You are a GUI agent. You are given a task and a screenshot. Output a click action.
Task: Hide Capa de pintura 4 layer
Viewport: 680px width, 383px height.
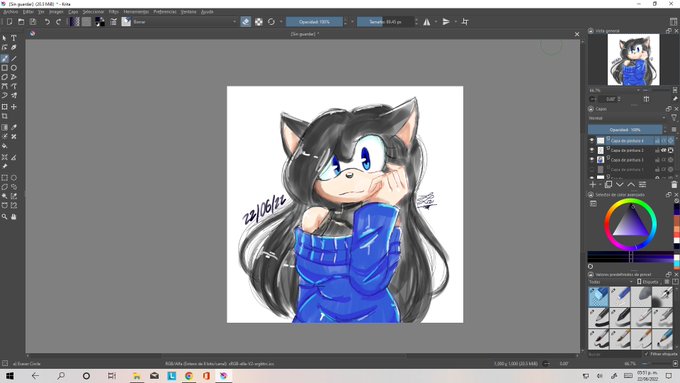point(592,141)
